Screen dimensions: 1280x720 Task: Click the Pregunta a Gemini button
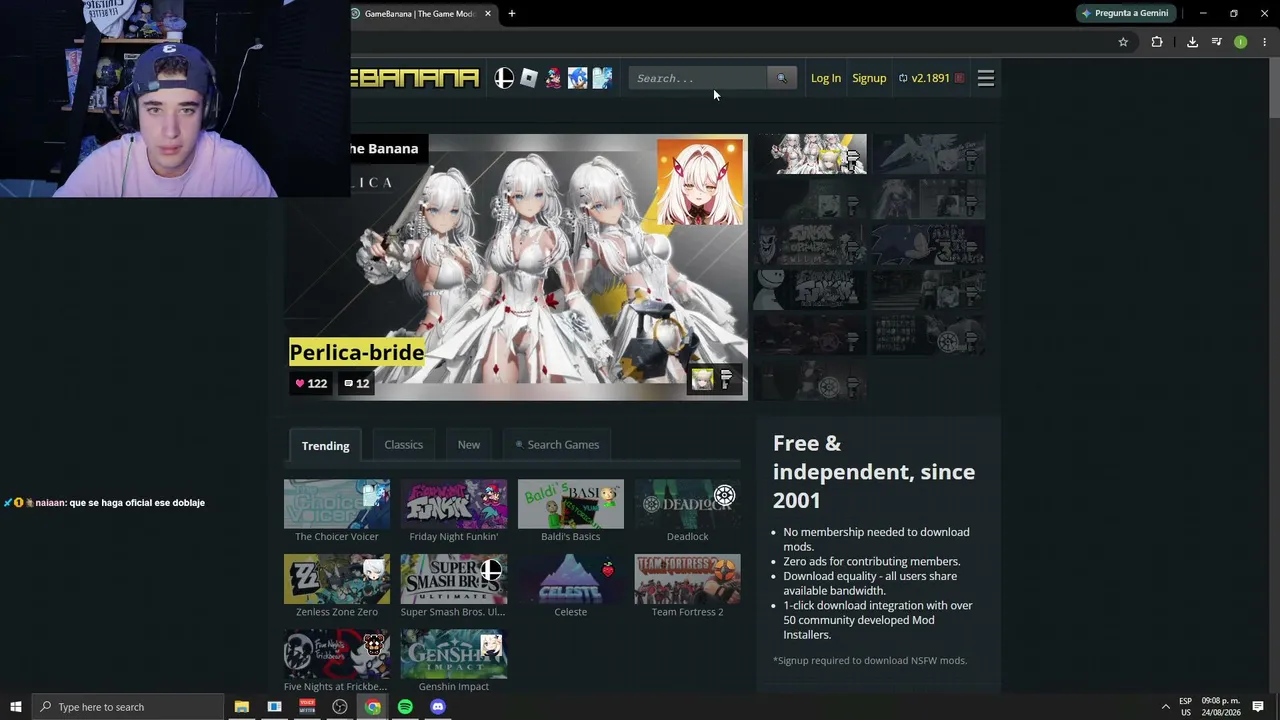point(1125,13)
